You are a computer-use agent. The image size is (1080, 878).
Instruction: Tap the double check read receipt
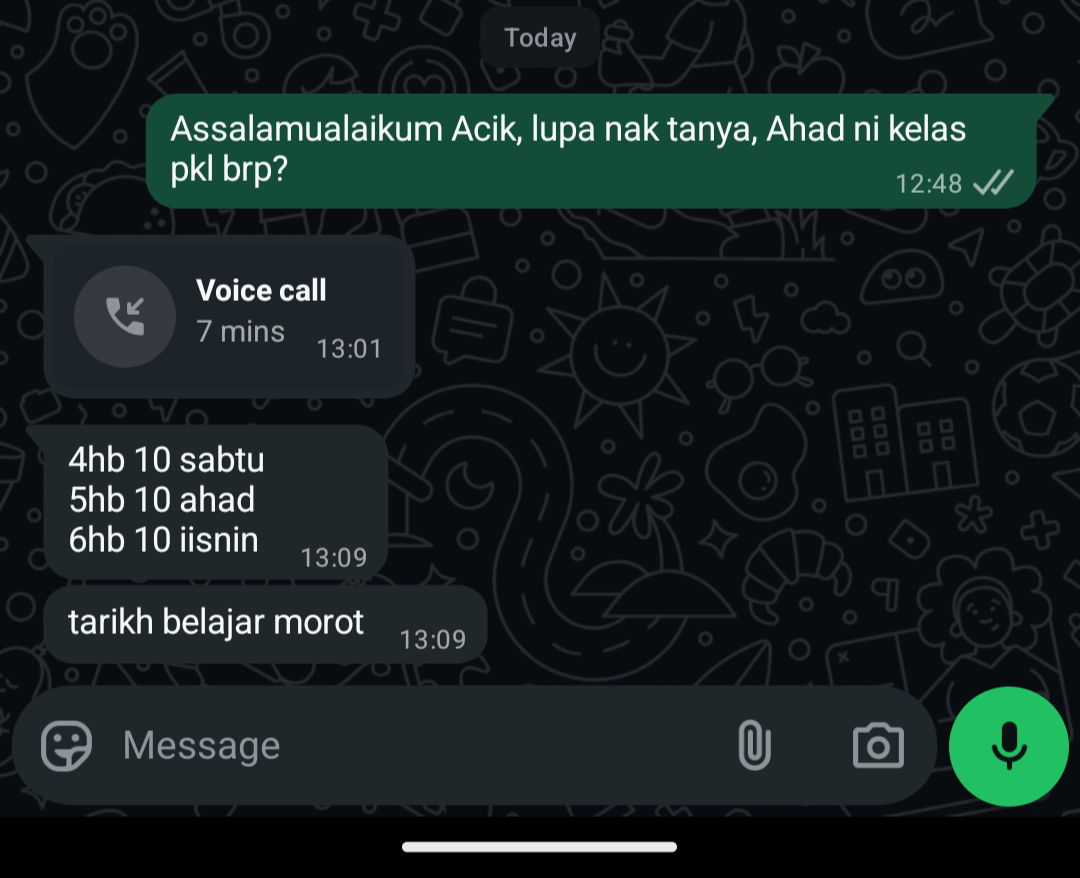tap(993, 183)
